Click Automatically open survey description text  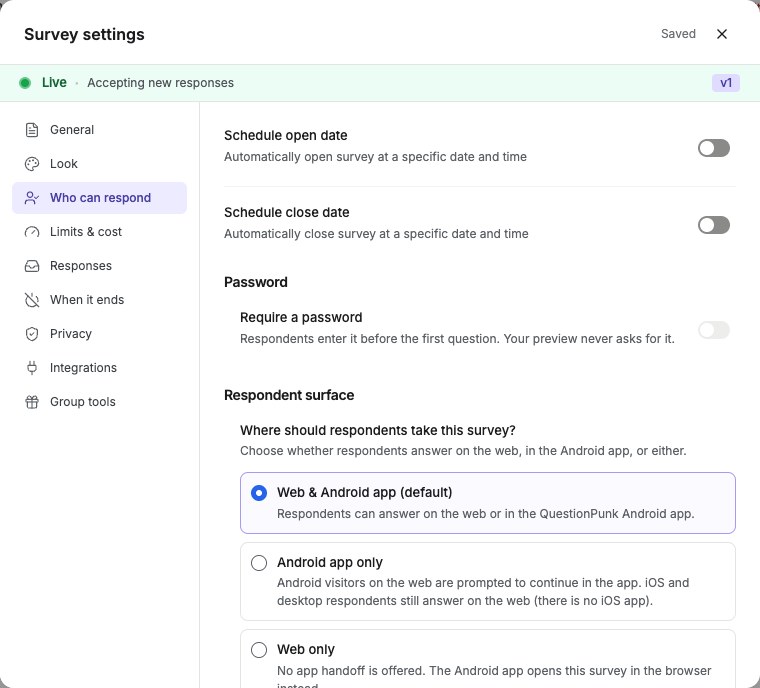375,157
